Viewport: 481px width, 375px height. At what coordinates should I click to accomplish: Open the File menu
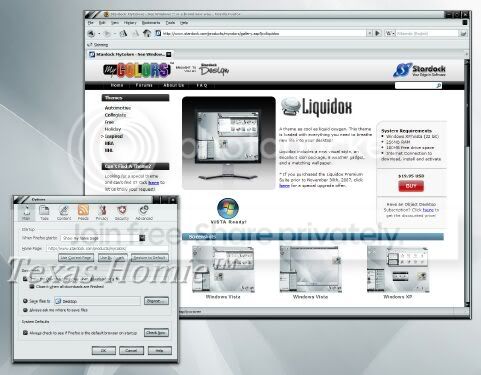(91, 23)
